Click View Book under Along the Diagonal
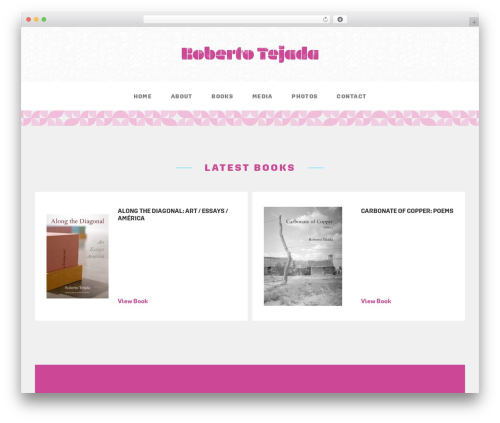The image size is (500, 423). tap(133, 301)
